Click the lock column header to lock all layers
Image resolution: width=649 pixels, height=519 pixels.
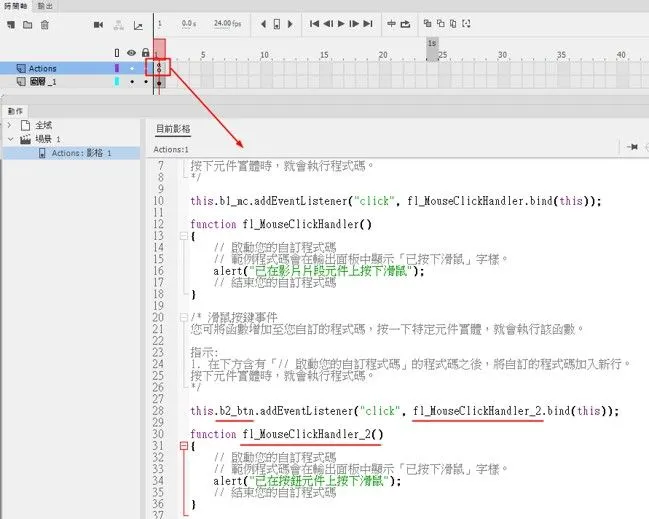point(145,53)
